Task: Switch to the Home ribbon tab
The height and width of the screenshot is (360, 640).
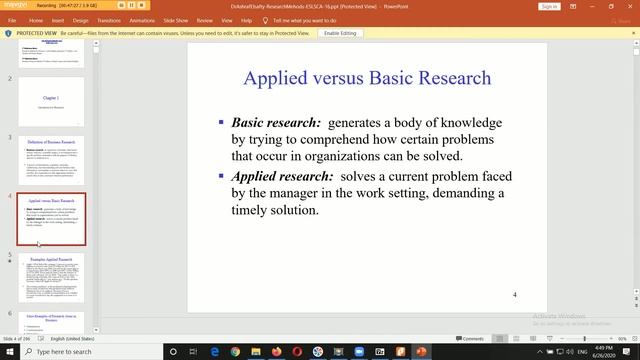Action: pyautogui.click(x=36, y=20)
